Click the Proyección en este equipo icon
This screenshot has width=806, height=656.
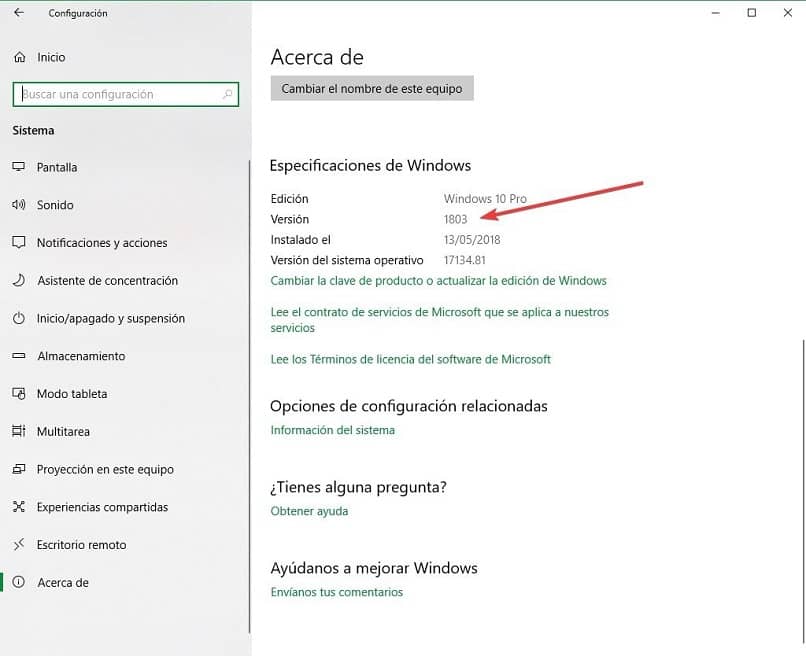pyautogui.click(x=19, y=469)
